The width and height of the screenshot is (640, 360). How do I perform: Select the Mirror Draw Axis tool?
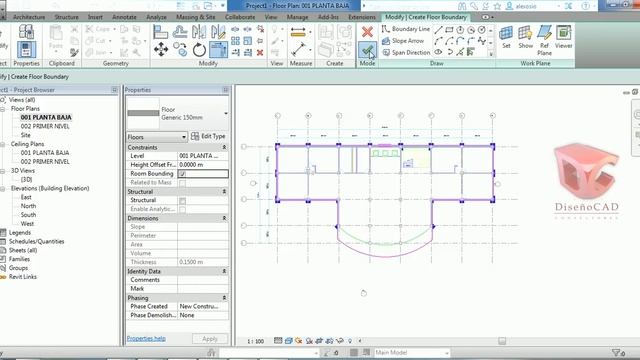pos(218,32)
